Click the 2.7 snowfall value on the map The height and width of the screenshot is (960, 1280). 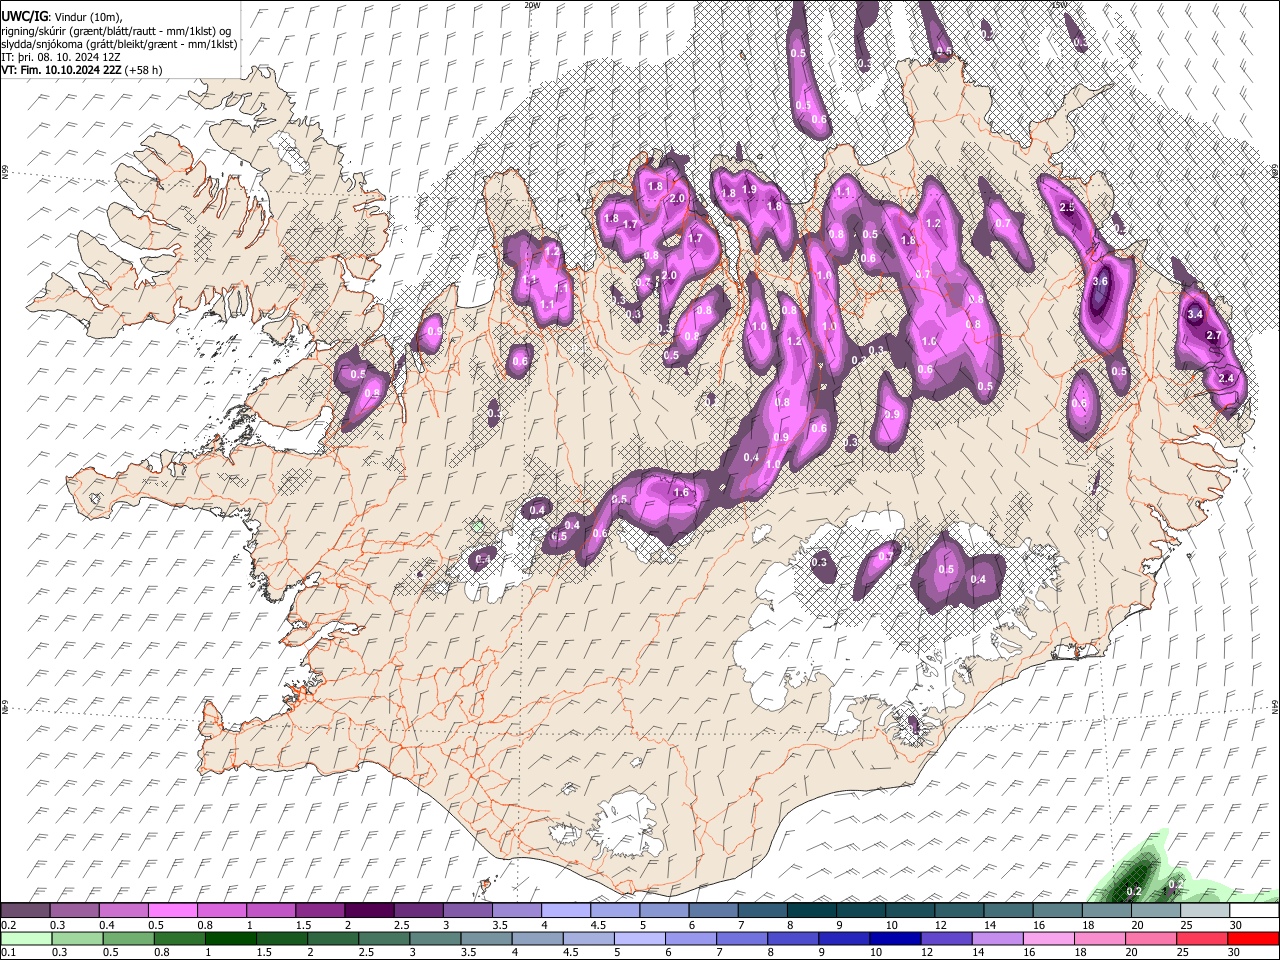[x=1214, y=335]
